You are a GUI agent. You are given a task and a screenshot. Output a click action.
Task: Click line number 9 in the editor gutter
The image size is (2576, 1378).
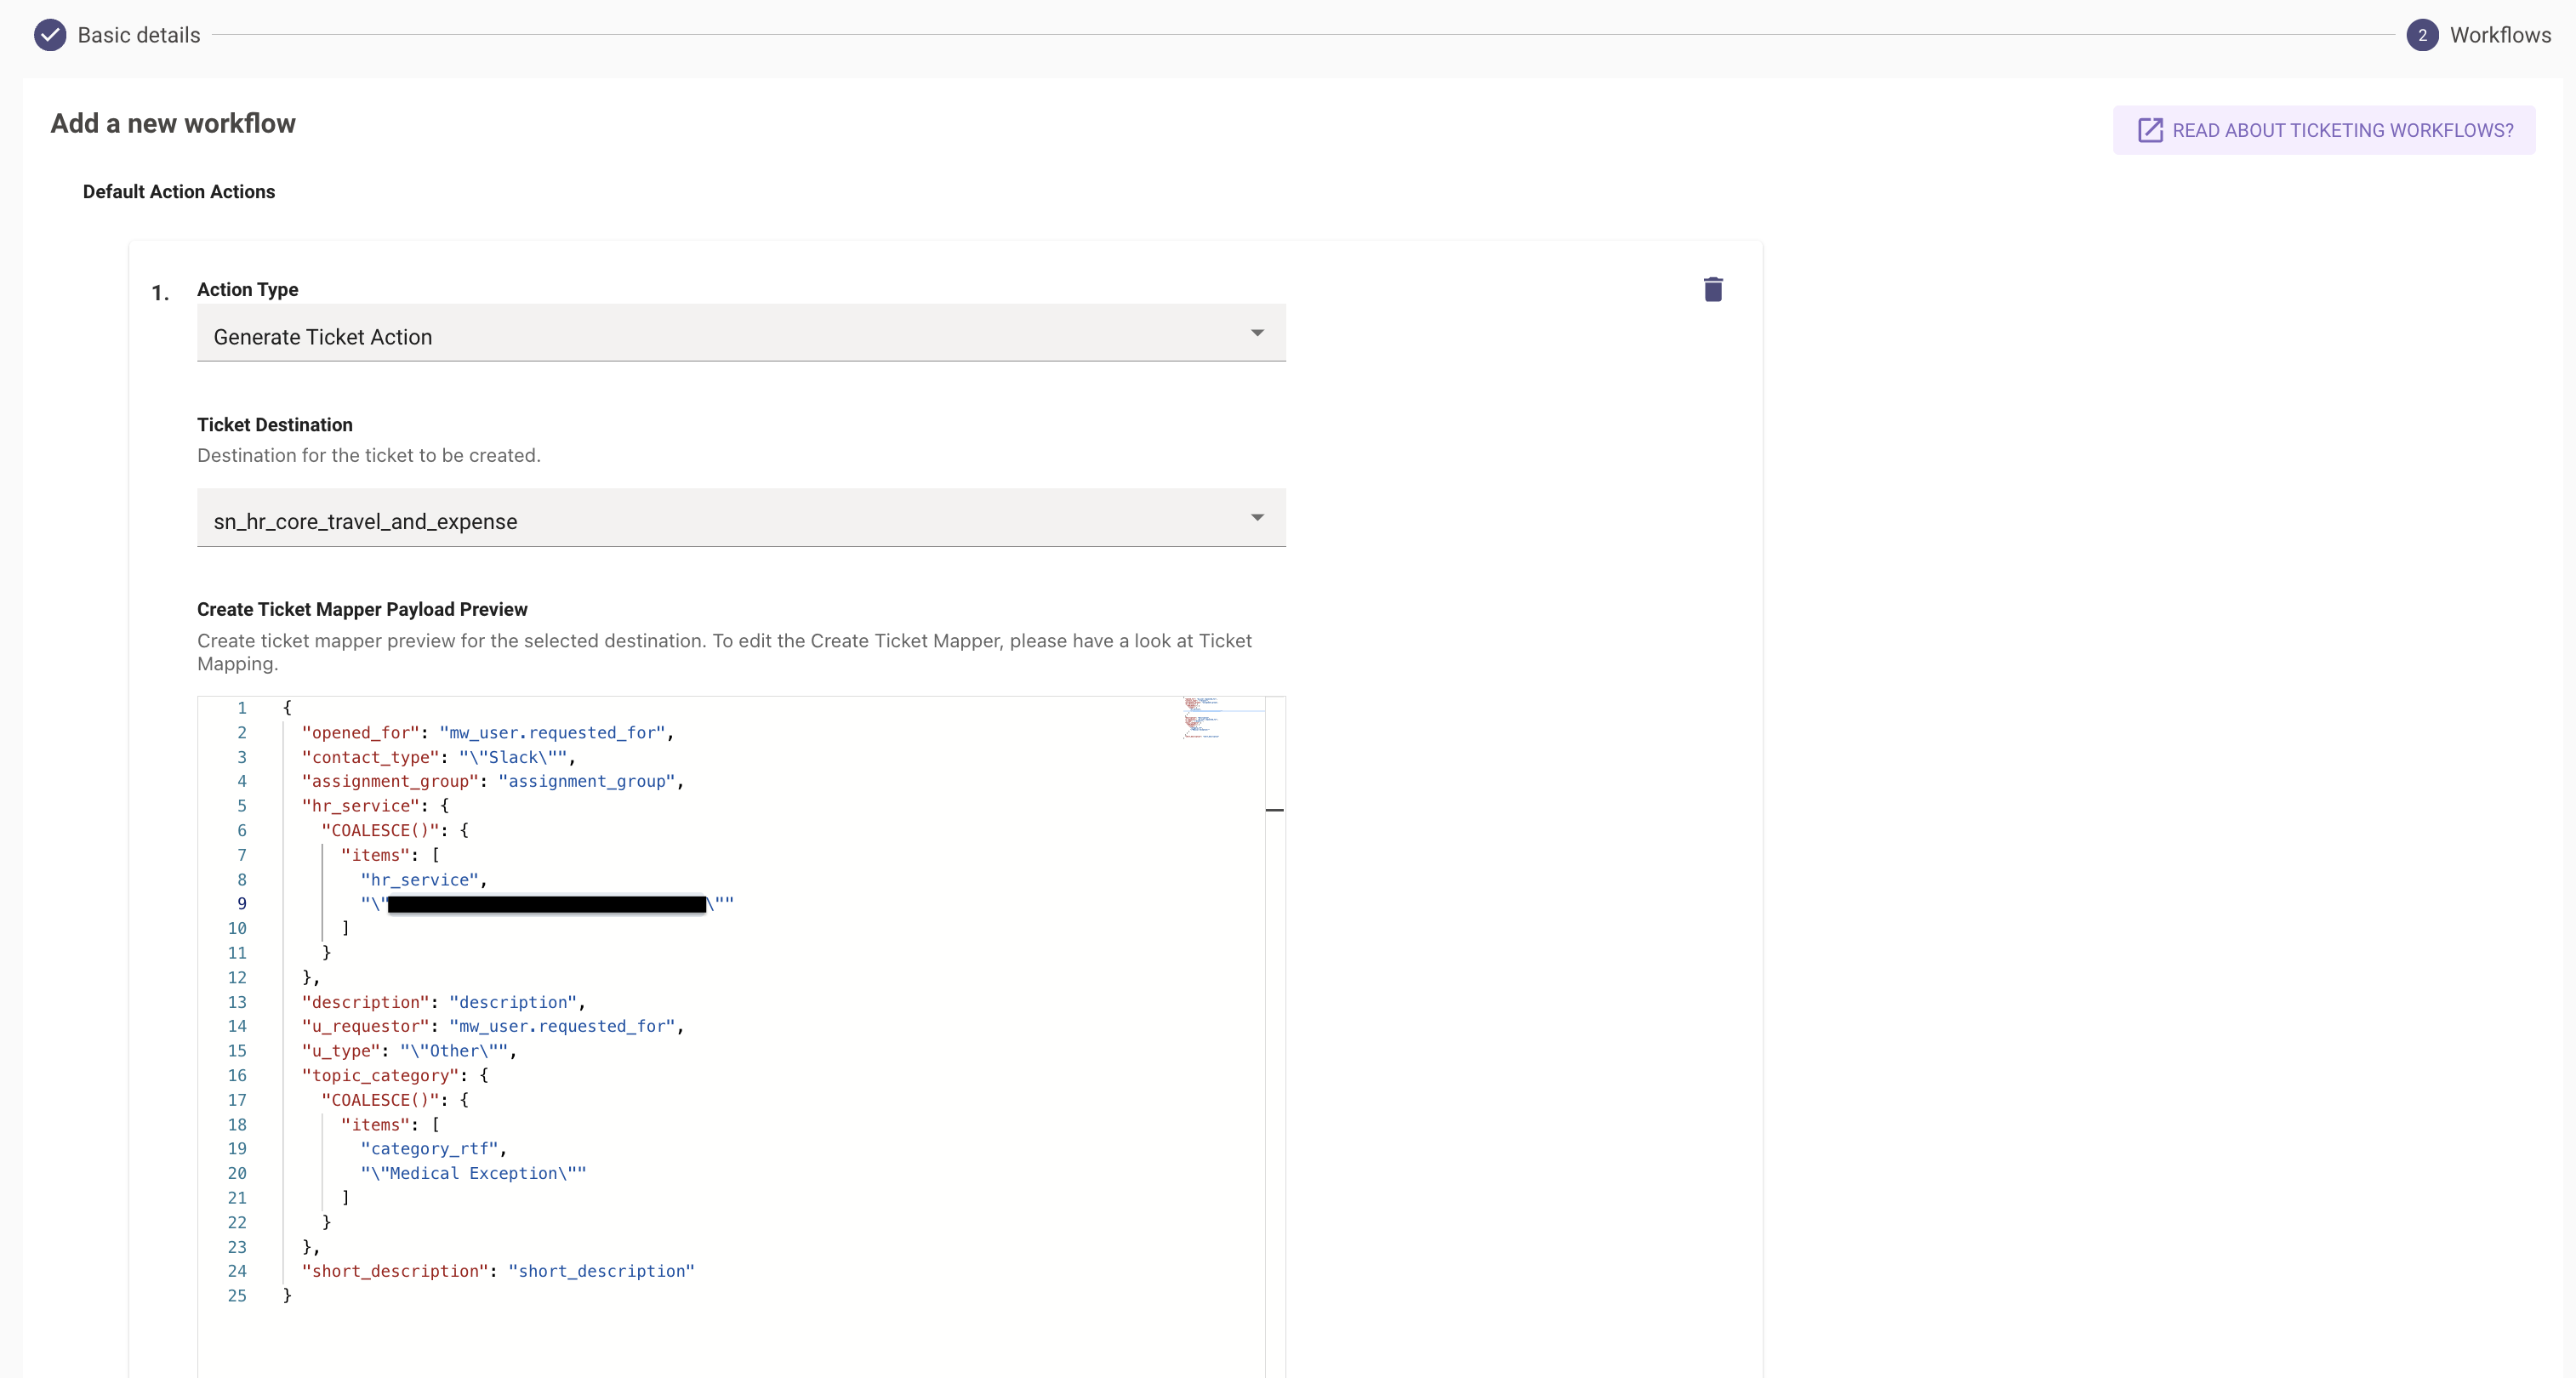[x=241, y=903]
